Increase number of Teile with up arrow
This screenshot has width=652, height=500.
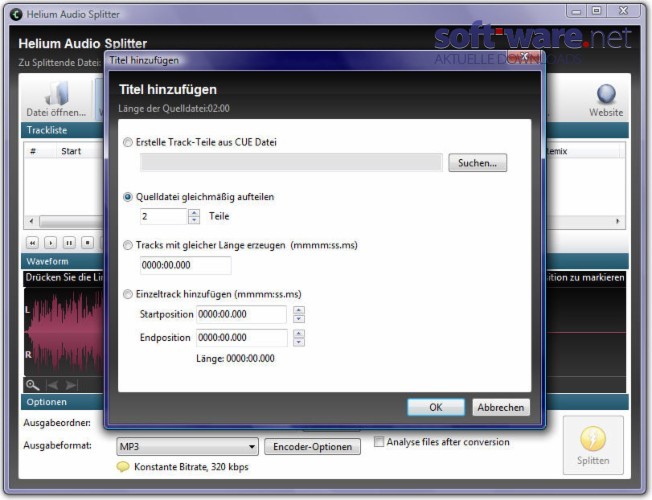194,213
